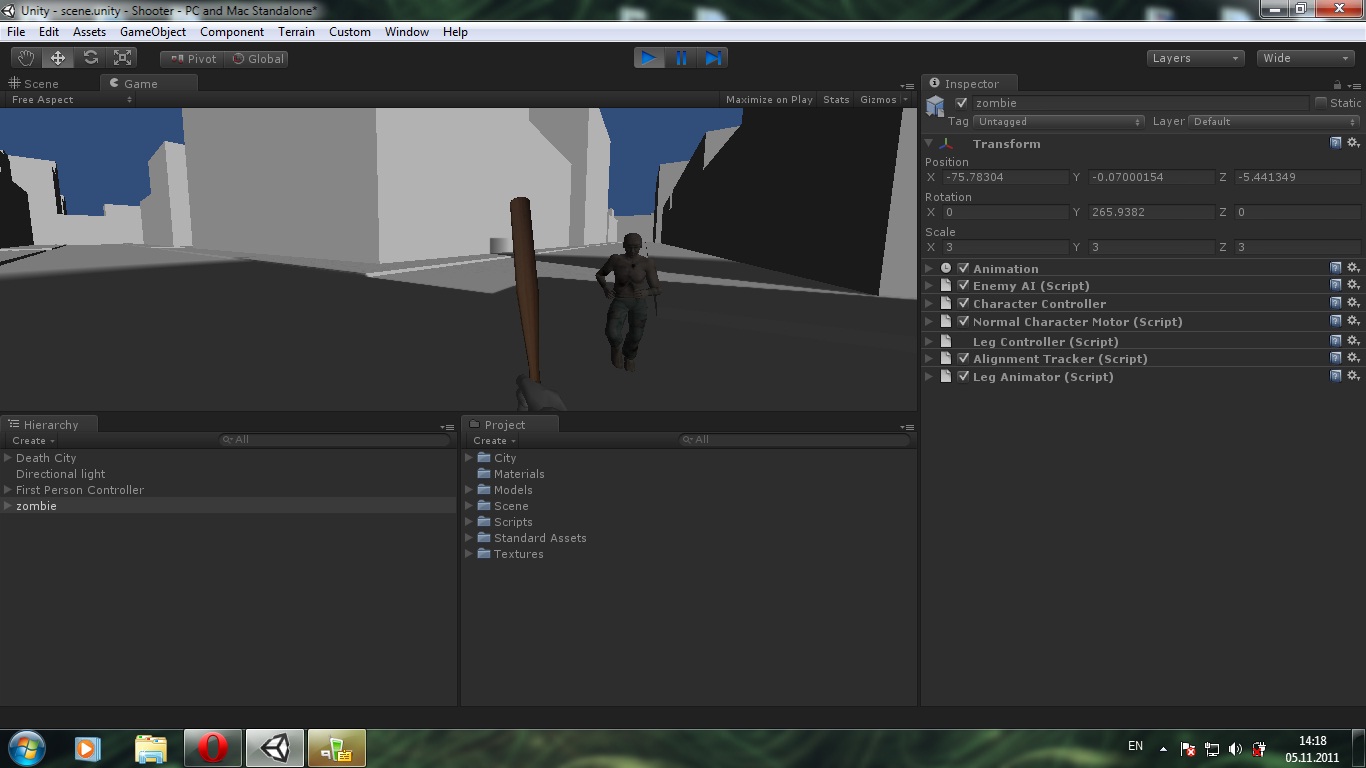
Task: Disable the Enemy AI script checkbox
Action: click(963, 286)
